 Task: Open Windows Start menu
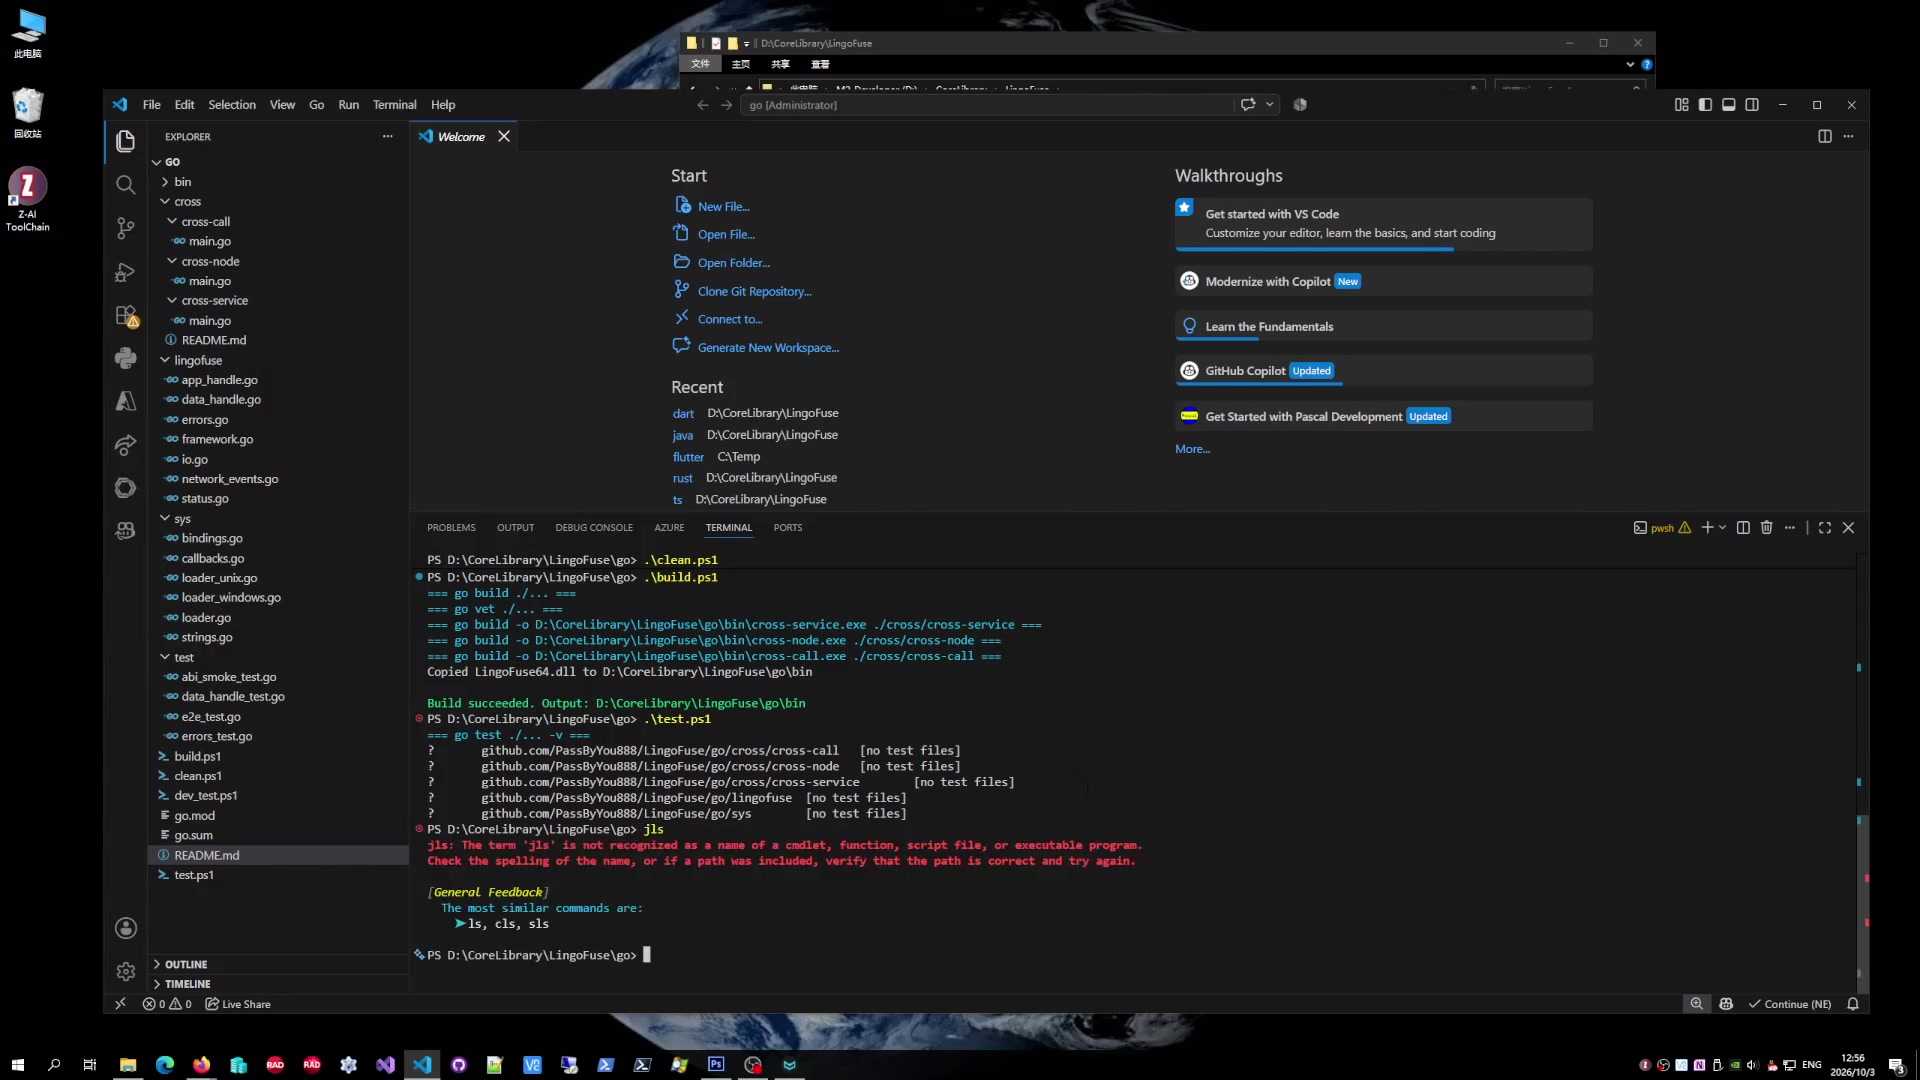[x=17, y=1065]
